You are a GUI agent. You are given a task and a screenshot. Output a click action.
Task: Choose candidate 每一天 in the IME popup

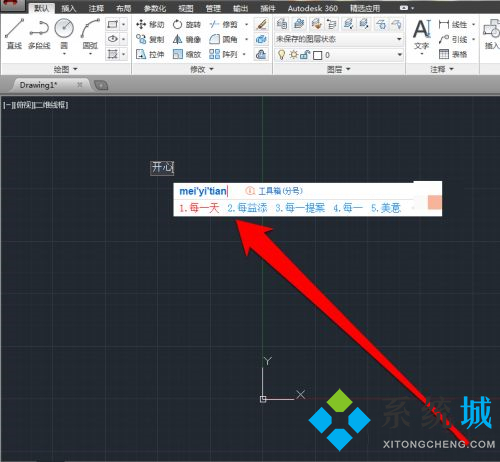click(x=199, y=208)
